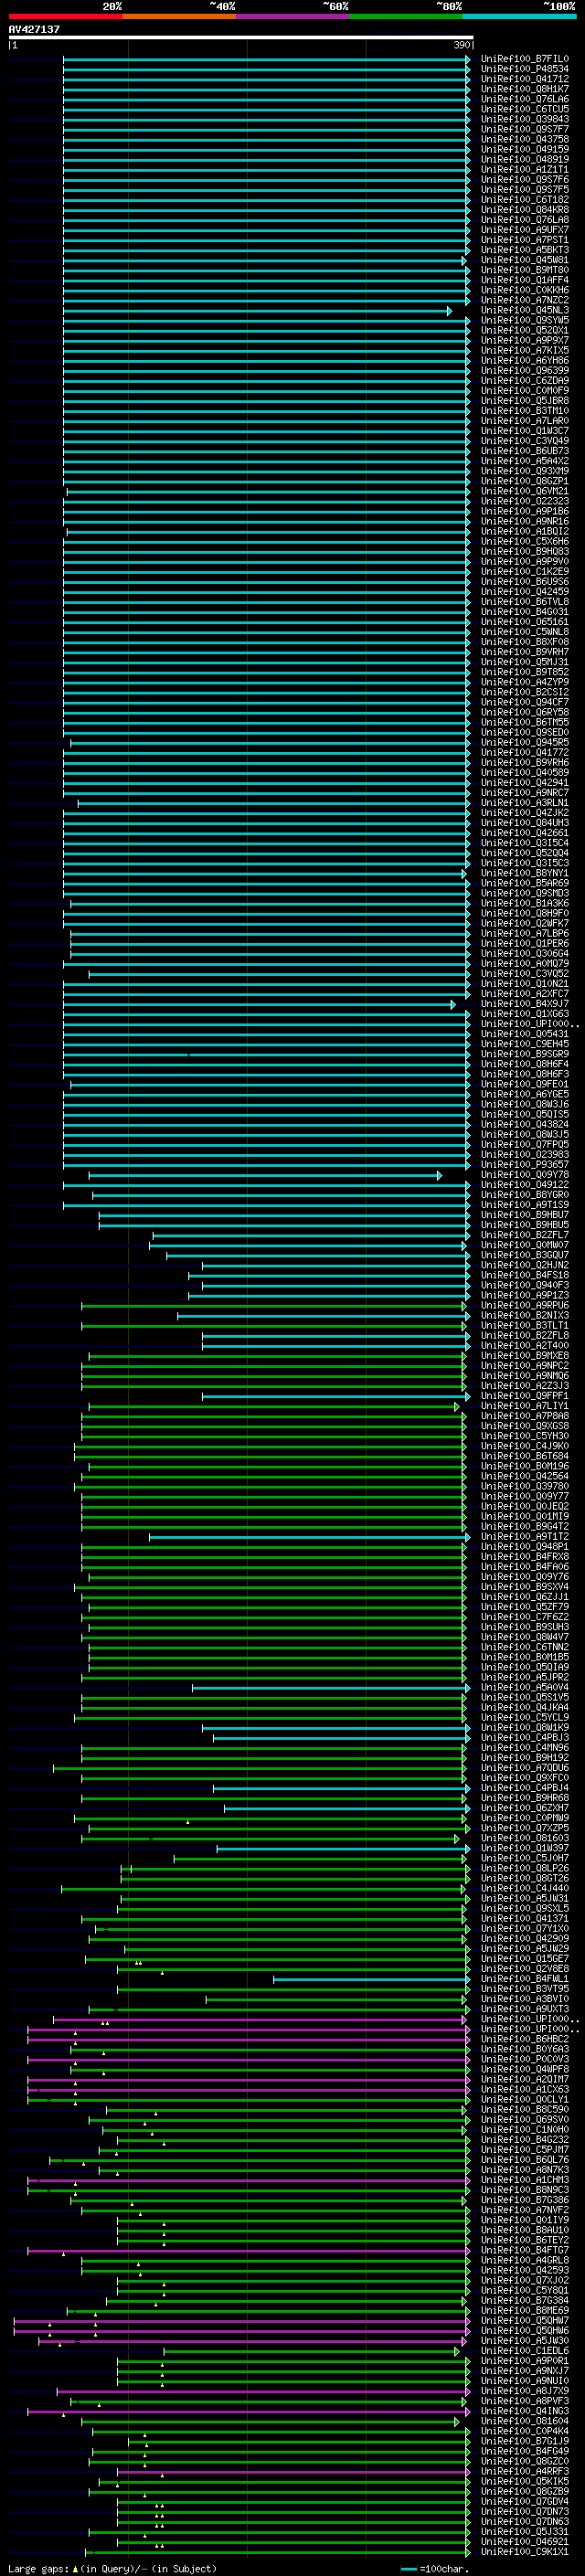Open UniRef100_C6TCU5 hit
The image size is (585, 2576).
tap(524, 109)
